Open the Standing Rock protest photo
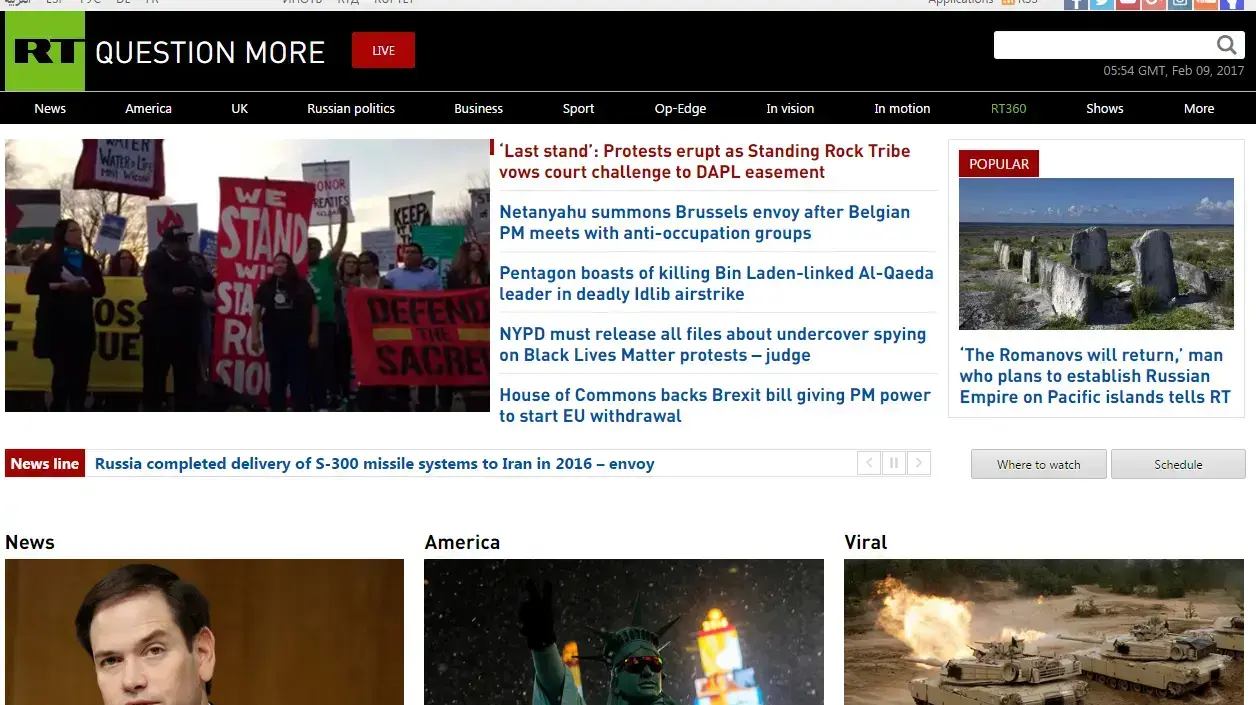 (247, 275)
